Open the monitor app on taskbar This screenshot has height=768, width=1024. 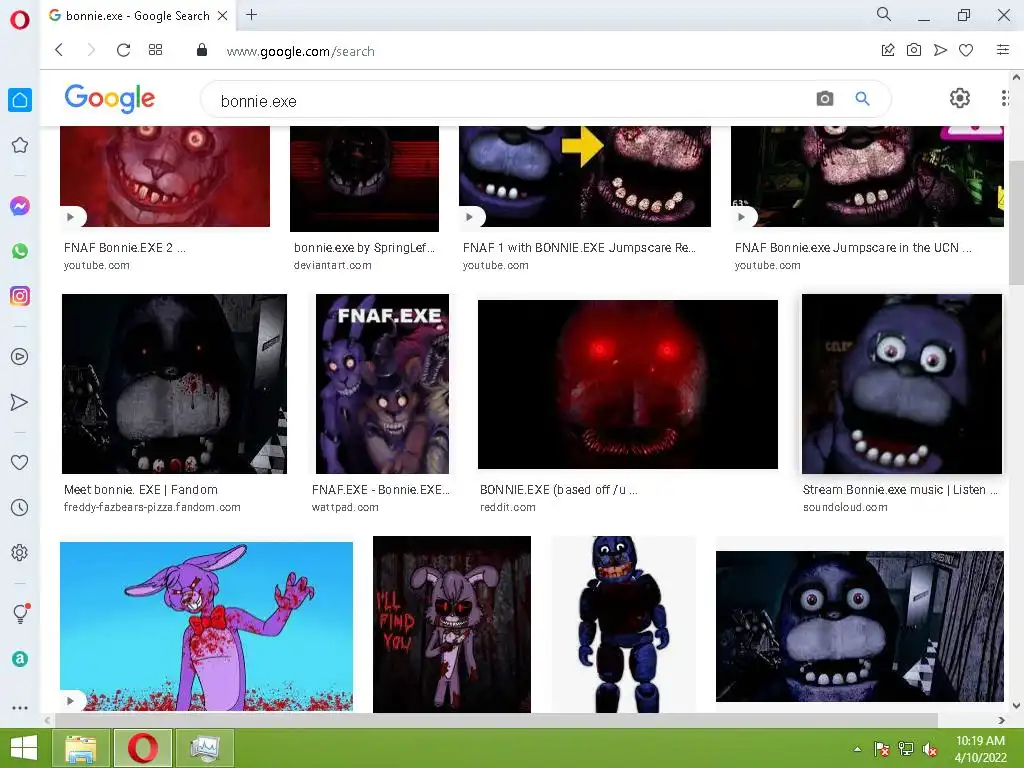pyautogui.click(x=206, y=748)
